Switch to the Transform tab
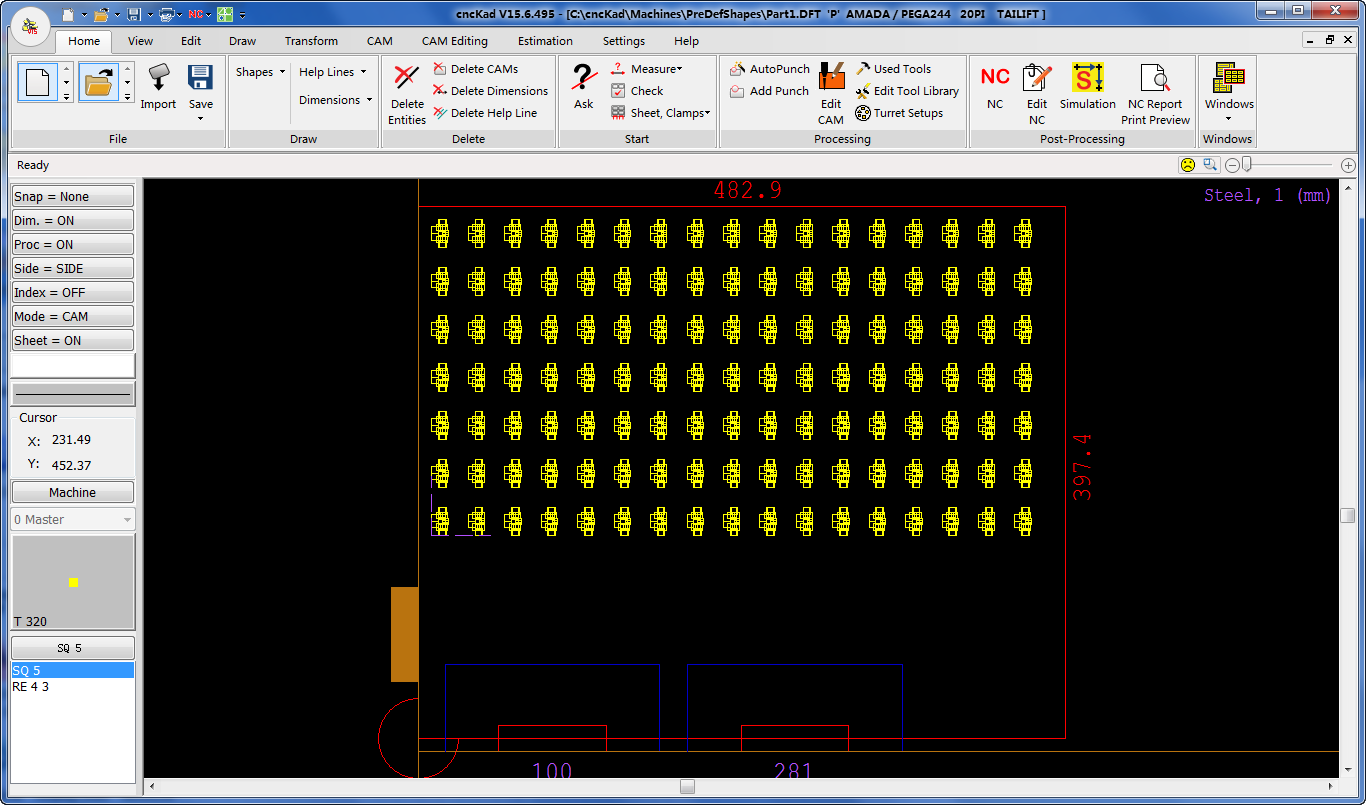This screenshot has height=805, width=1366. [x=311, y=41]
